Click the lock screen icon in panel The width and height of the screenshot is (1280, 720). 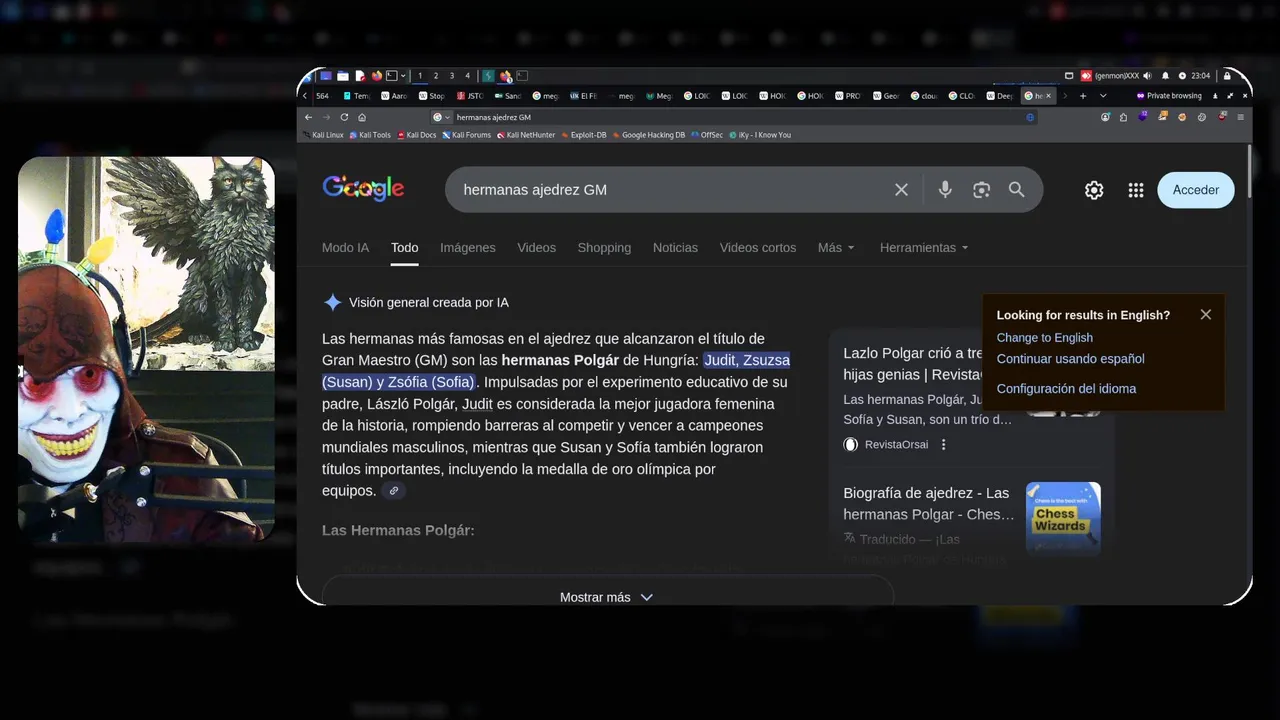(x=1227, y=76)
